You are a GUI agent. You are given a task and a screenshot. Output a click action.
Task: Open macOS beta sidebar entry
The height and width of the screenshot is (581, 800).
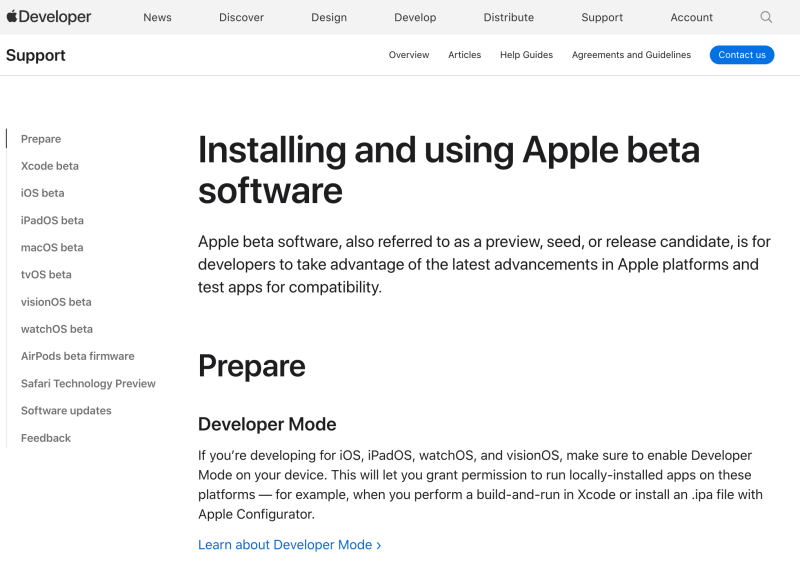click(x=52, y=247)
